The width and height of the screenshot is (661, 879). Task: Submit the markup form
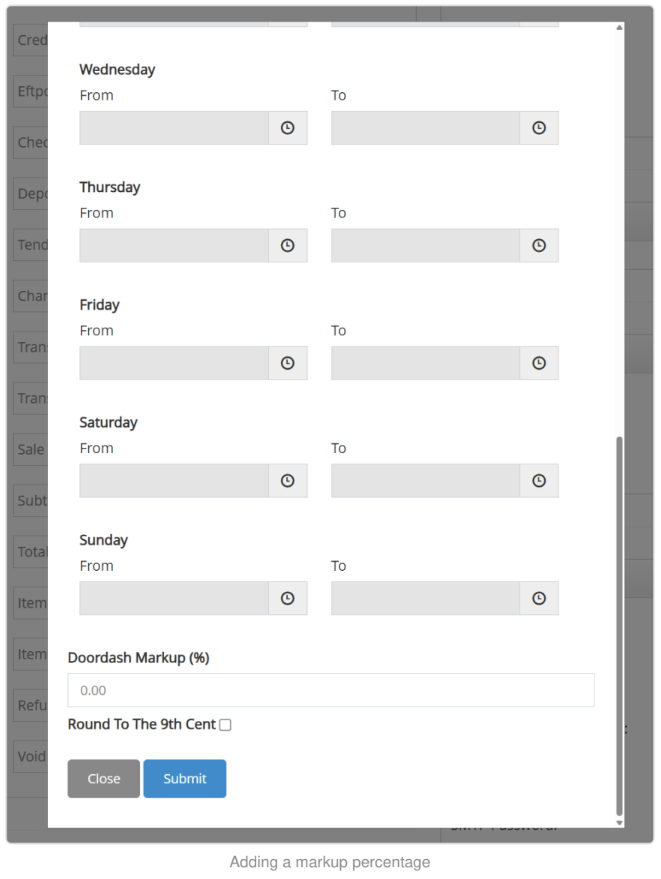pyautogui.click(x=185, y=779)
